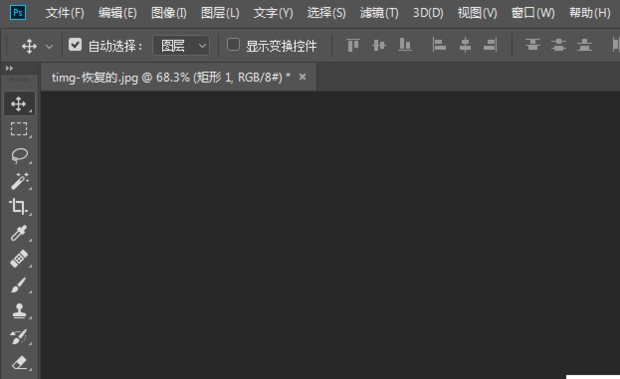Open the 图层 auto-select dropdown
The image size is (620, 379).
tap(181, 46)
